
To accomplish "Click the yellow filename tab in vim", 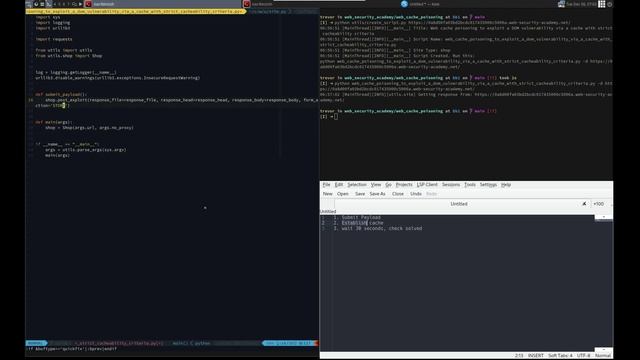I will pyautogui.click(x=136, y=11).
